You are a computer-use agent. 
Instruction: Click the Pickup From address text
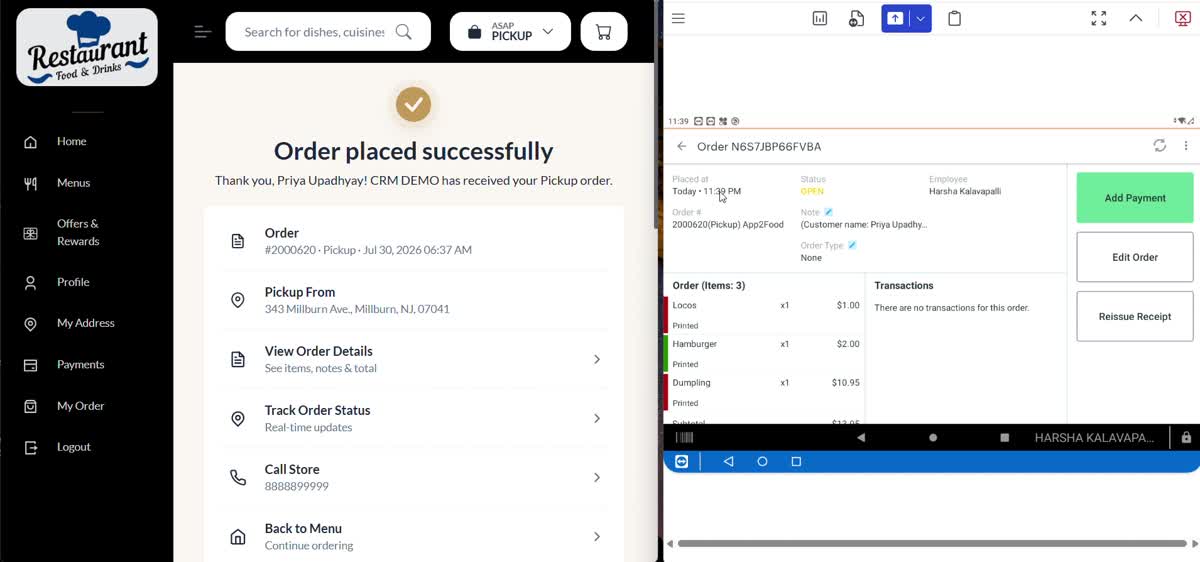[357, 309]
